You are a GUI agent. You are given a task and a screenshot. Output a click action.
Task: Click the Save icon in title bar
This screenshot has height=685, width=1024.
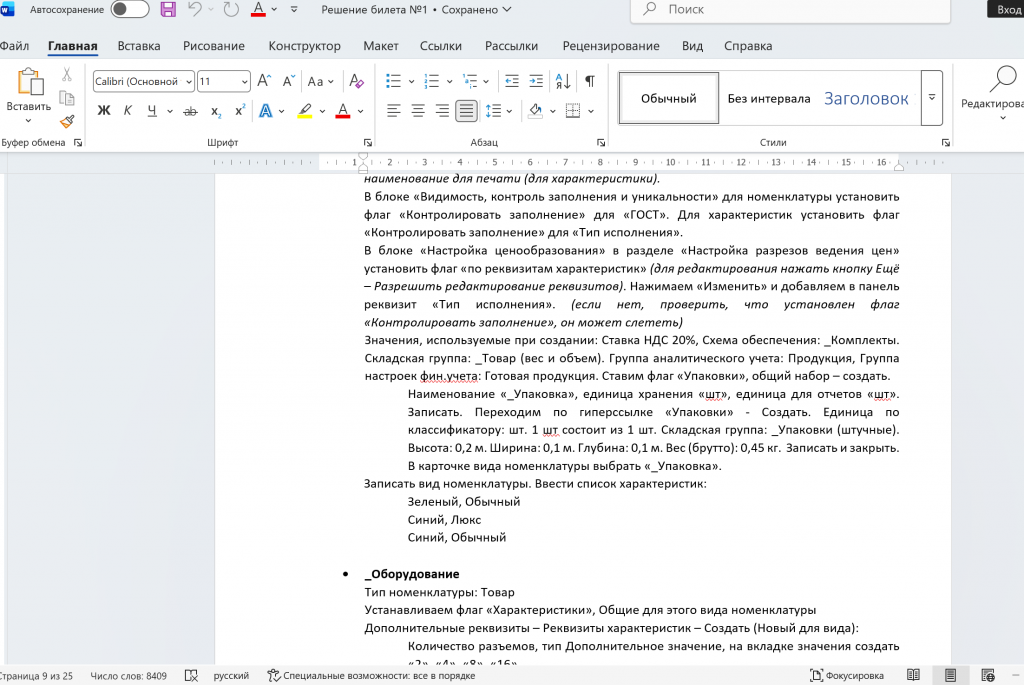(x=168, y=10)
